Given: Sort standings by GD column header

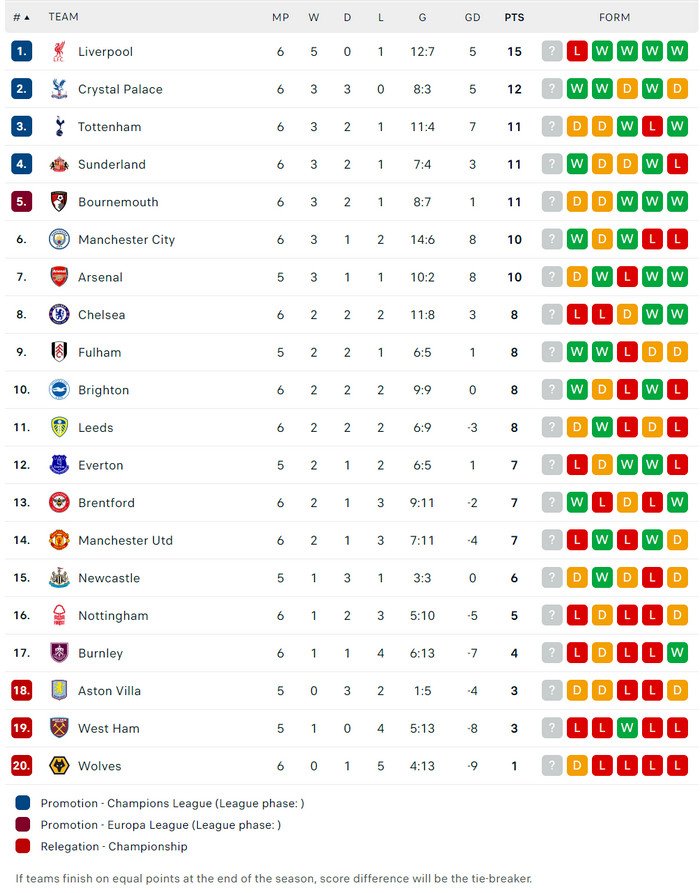Looking at the screenshot, I should click(473, 17).
